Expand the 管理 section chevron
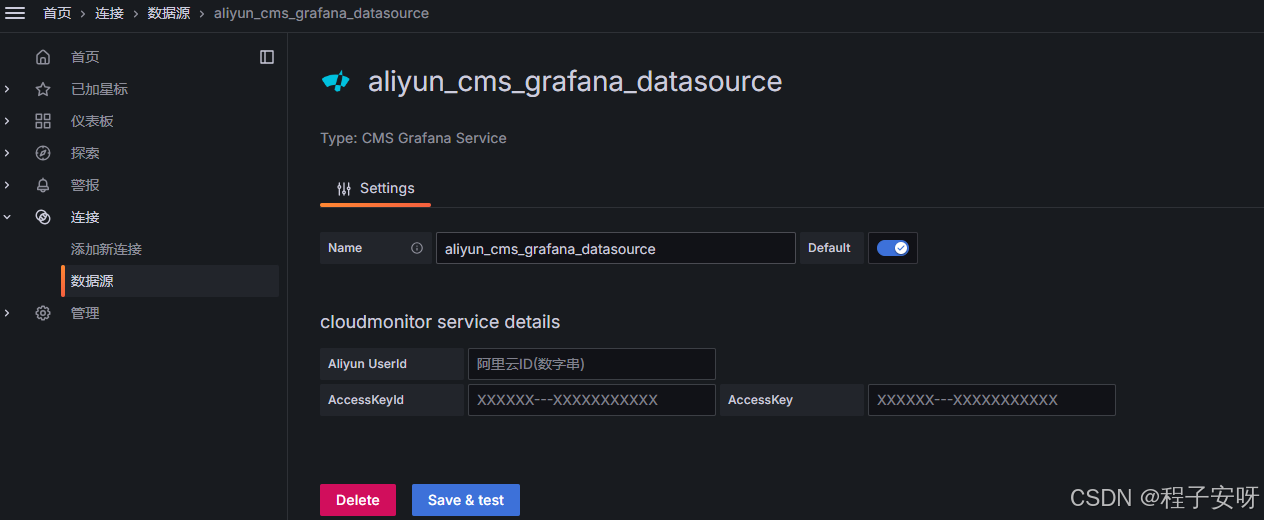This screenshot has height=520, width=1264. [x=8, y=313]
